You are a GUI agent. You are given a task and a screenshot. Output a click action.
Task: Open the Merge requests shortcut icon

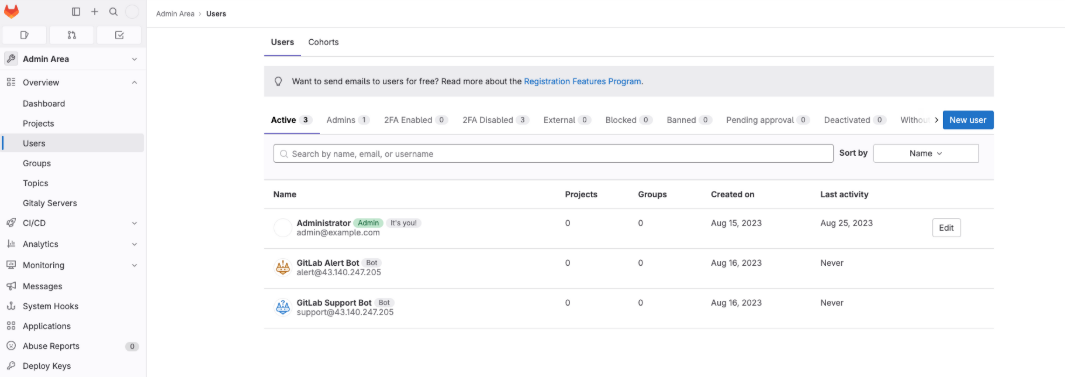[x=72, y=35]
